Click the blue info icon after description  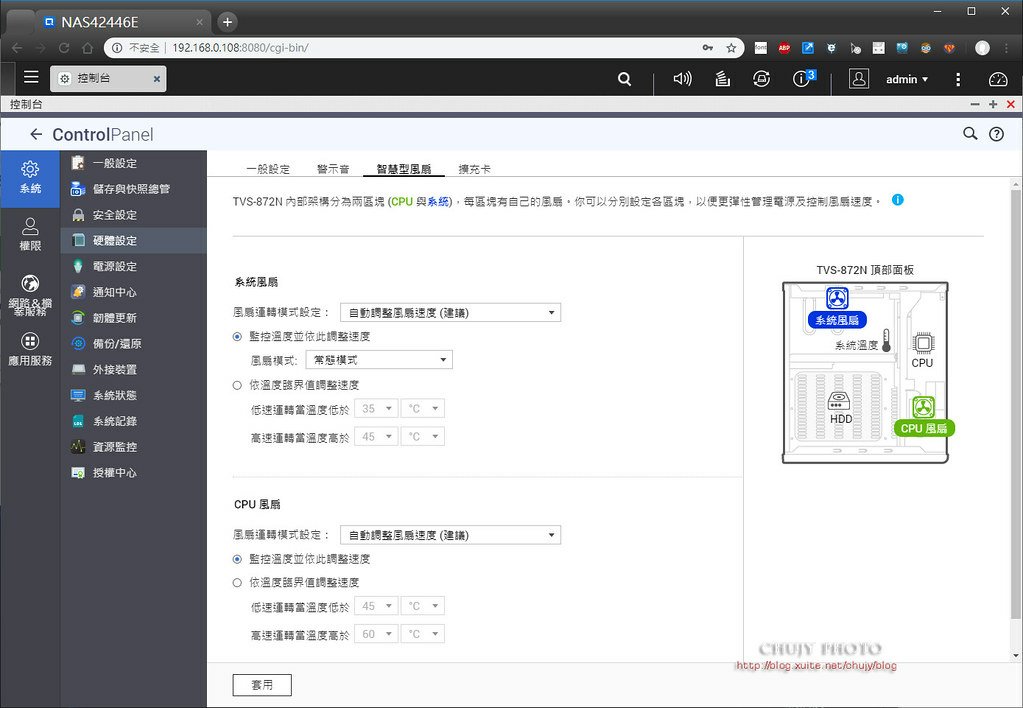click(898, 200)
